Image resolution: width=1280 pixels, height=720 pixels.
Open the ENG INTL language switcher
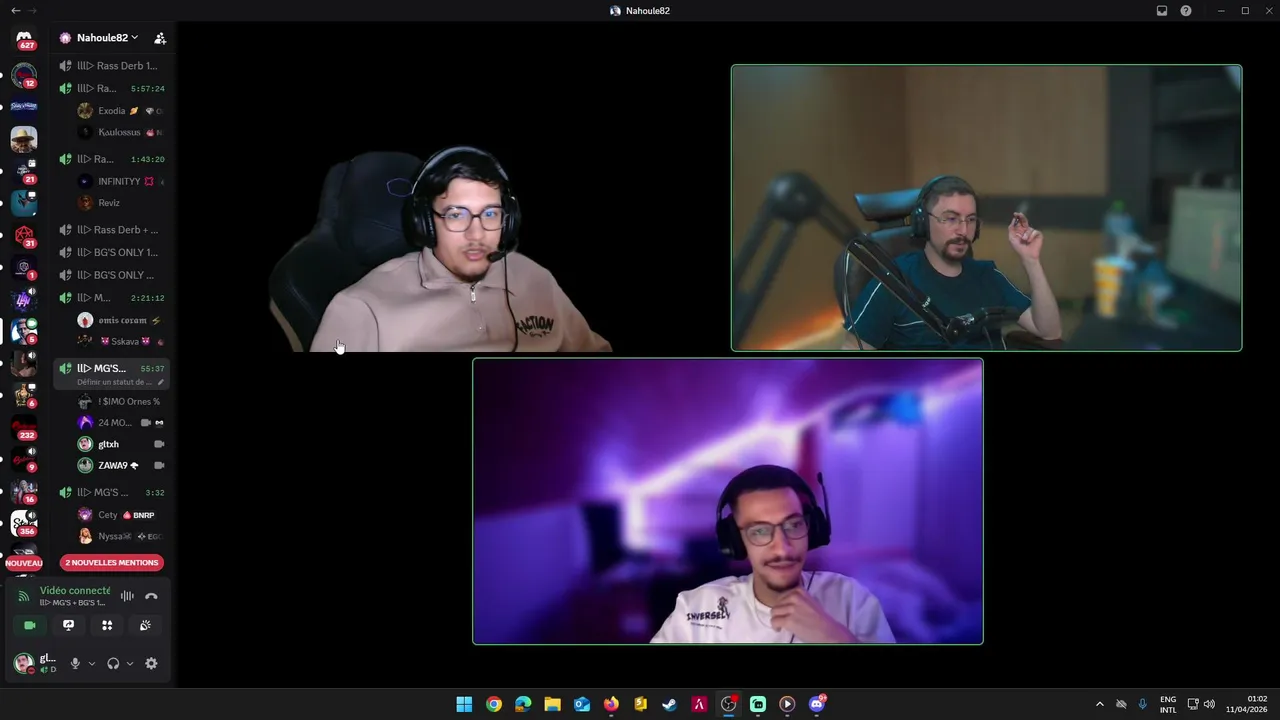coord(1168,704)
